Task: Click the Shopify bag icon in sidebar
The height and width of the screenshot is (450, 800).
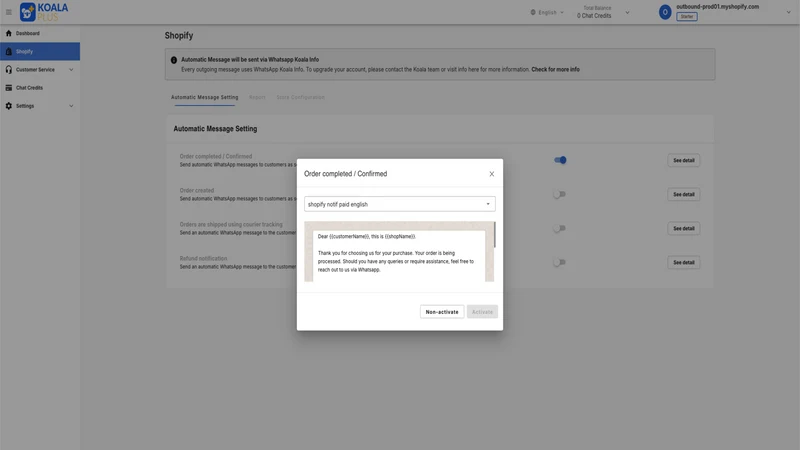Action: [9, 52]
